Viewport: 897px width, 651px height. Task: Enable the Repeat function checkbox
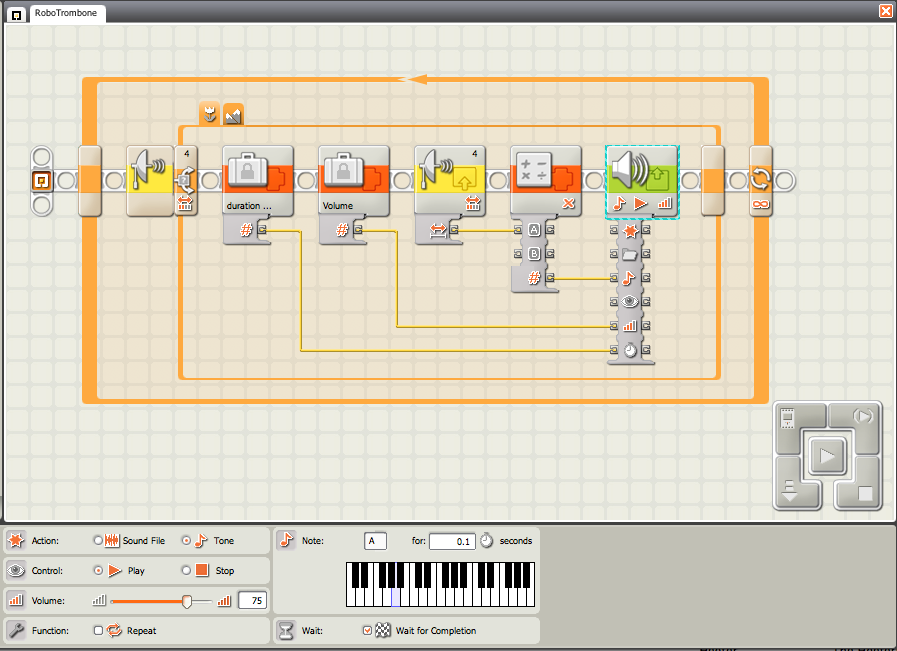pyautogui.click(x=98, y=631)
